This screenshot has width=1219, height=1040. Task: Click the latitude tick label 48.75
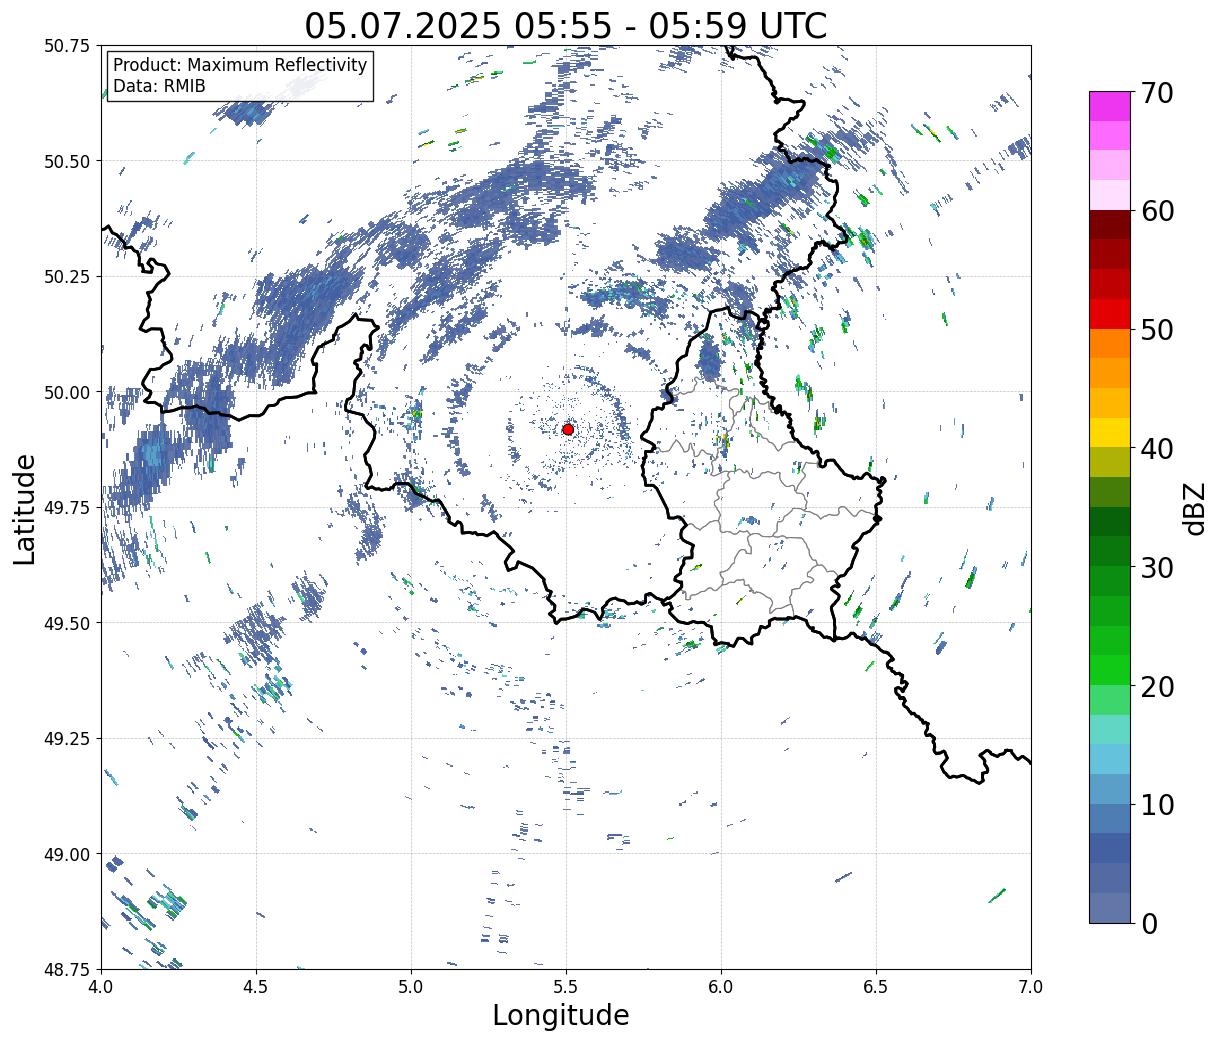[66, 969]
